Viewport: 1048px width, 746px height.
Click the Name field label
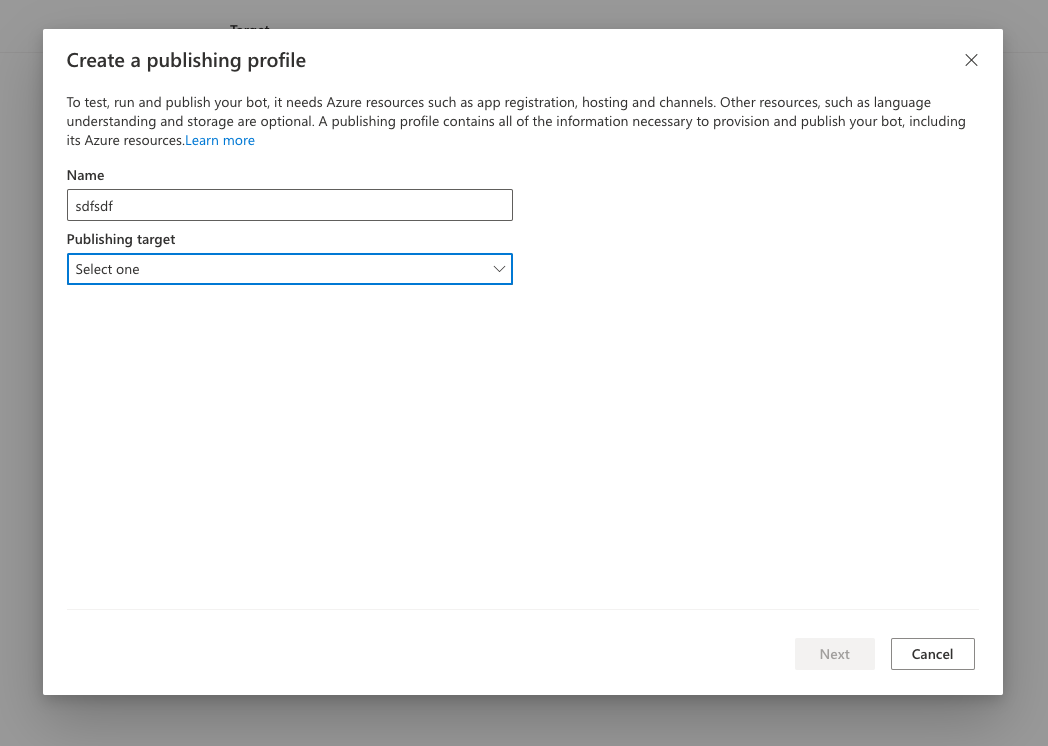pos(85,175)
